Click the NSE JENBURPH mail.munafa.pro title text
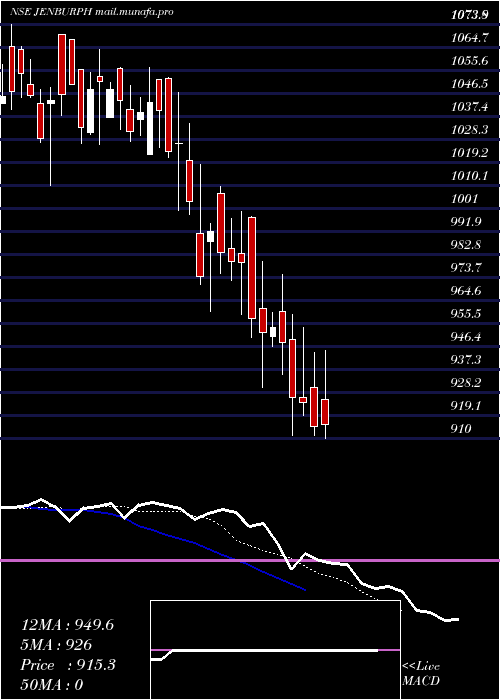Screen dimensions: 500x700 [92, 12]
